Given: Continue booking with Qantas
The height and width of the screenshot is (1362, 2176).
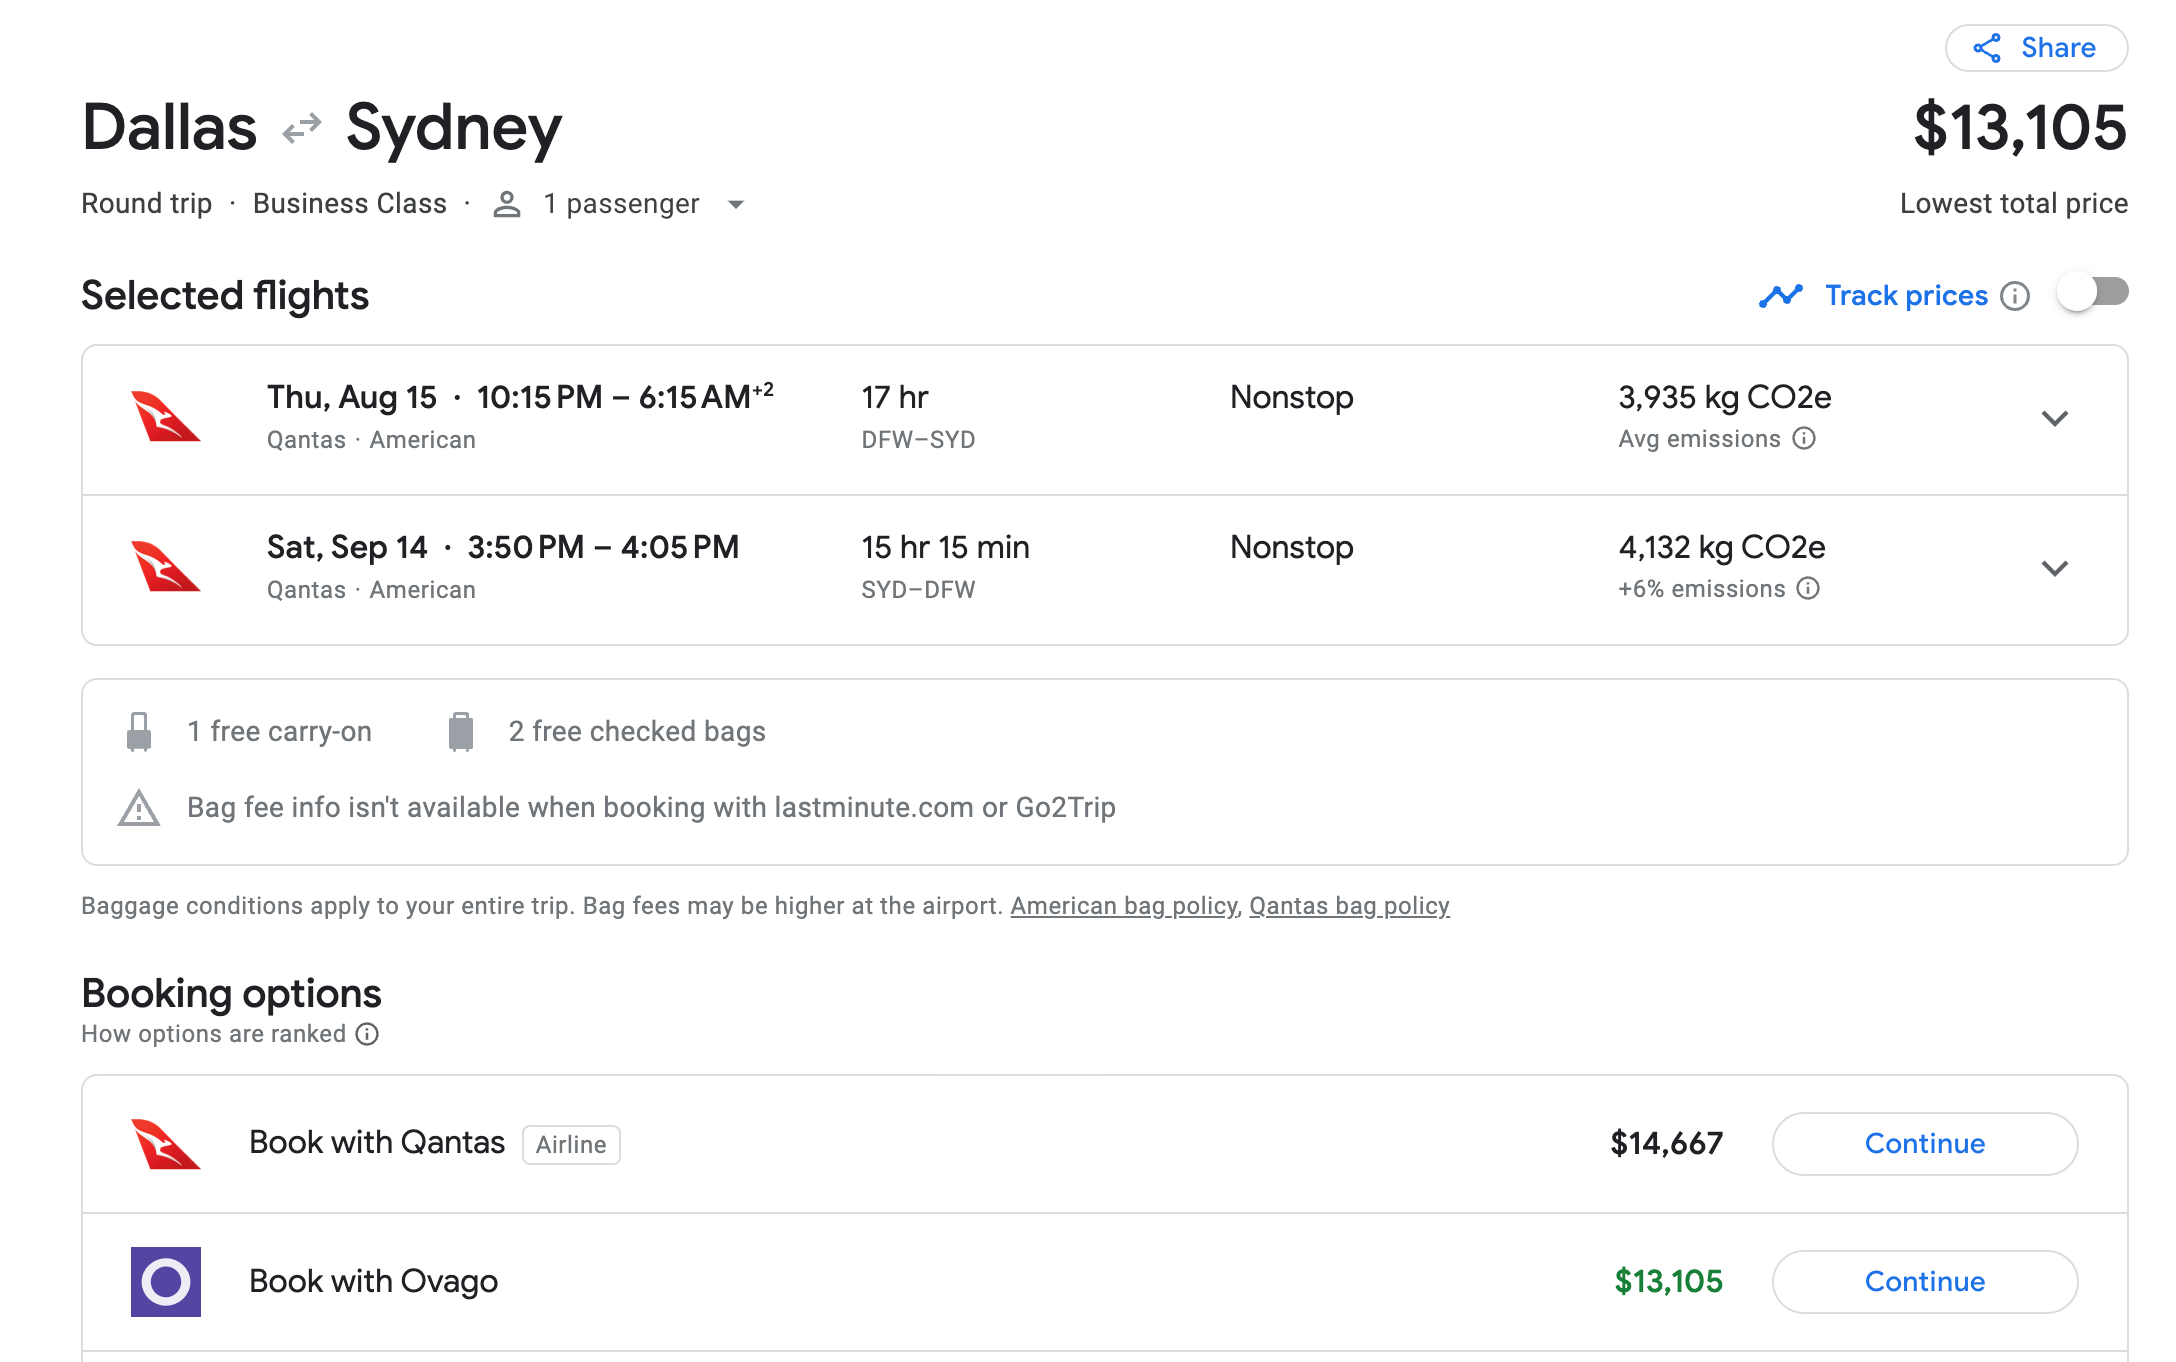Looking at the screenshot, I should point(1924,1143).
